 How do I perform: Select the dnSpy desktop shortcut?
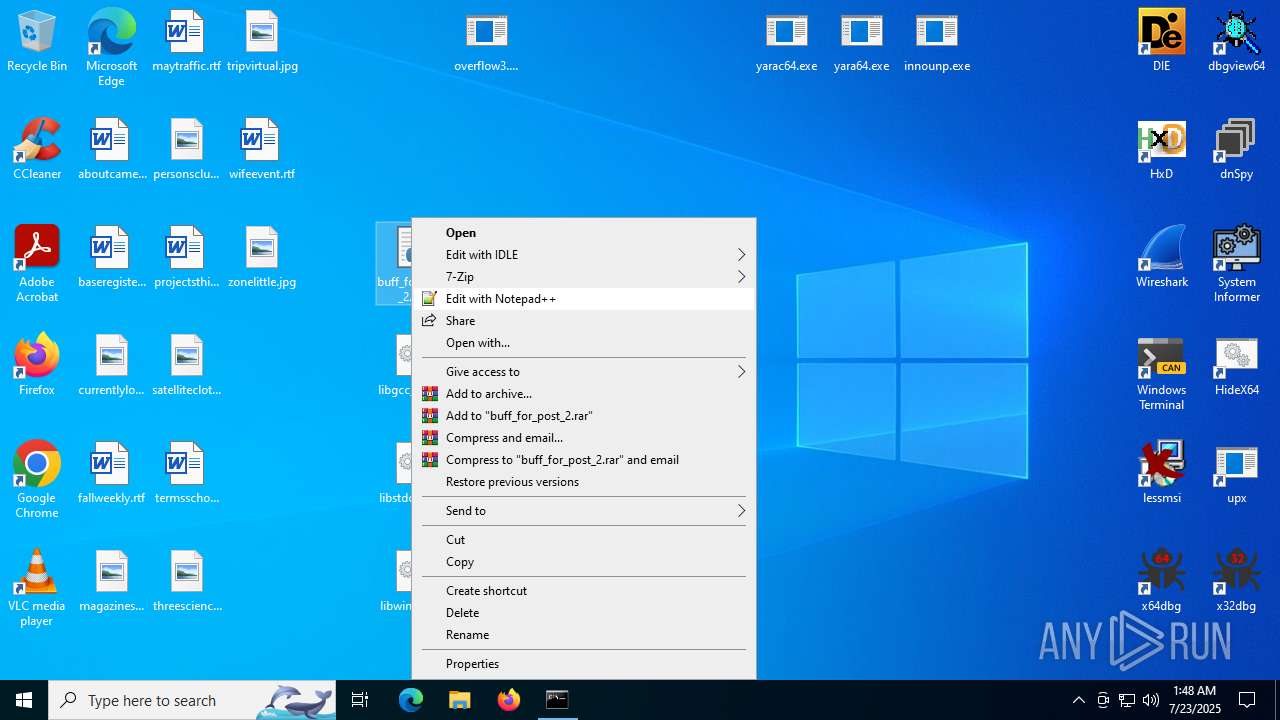(1236, 150)
